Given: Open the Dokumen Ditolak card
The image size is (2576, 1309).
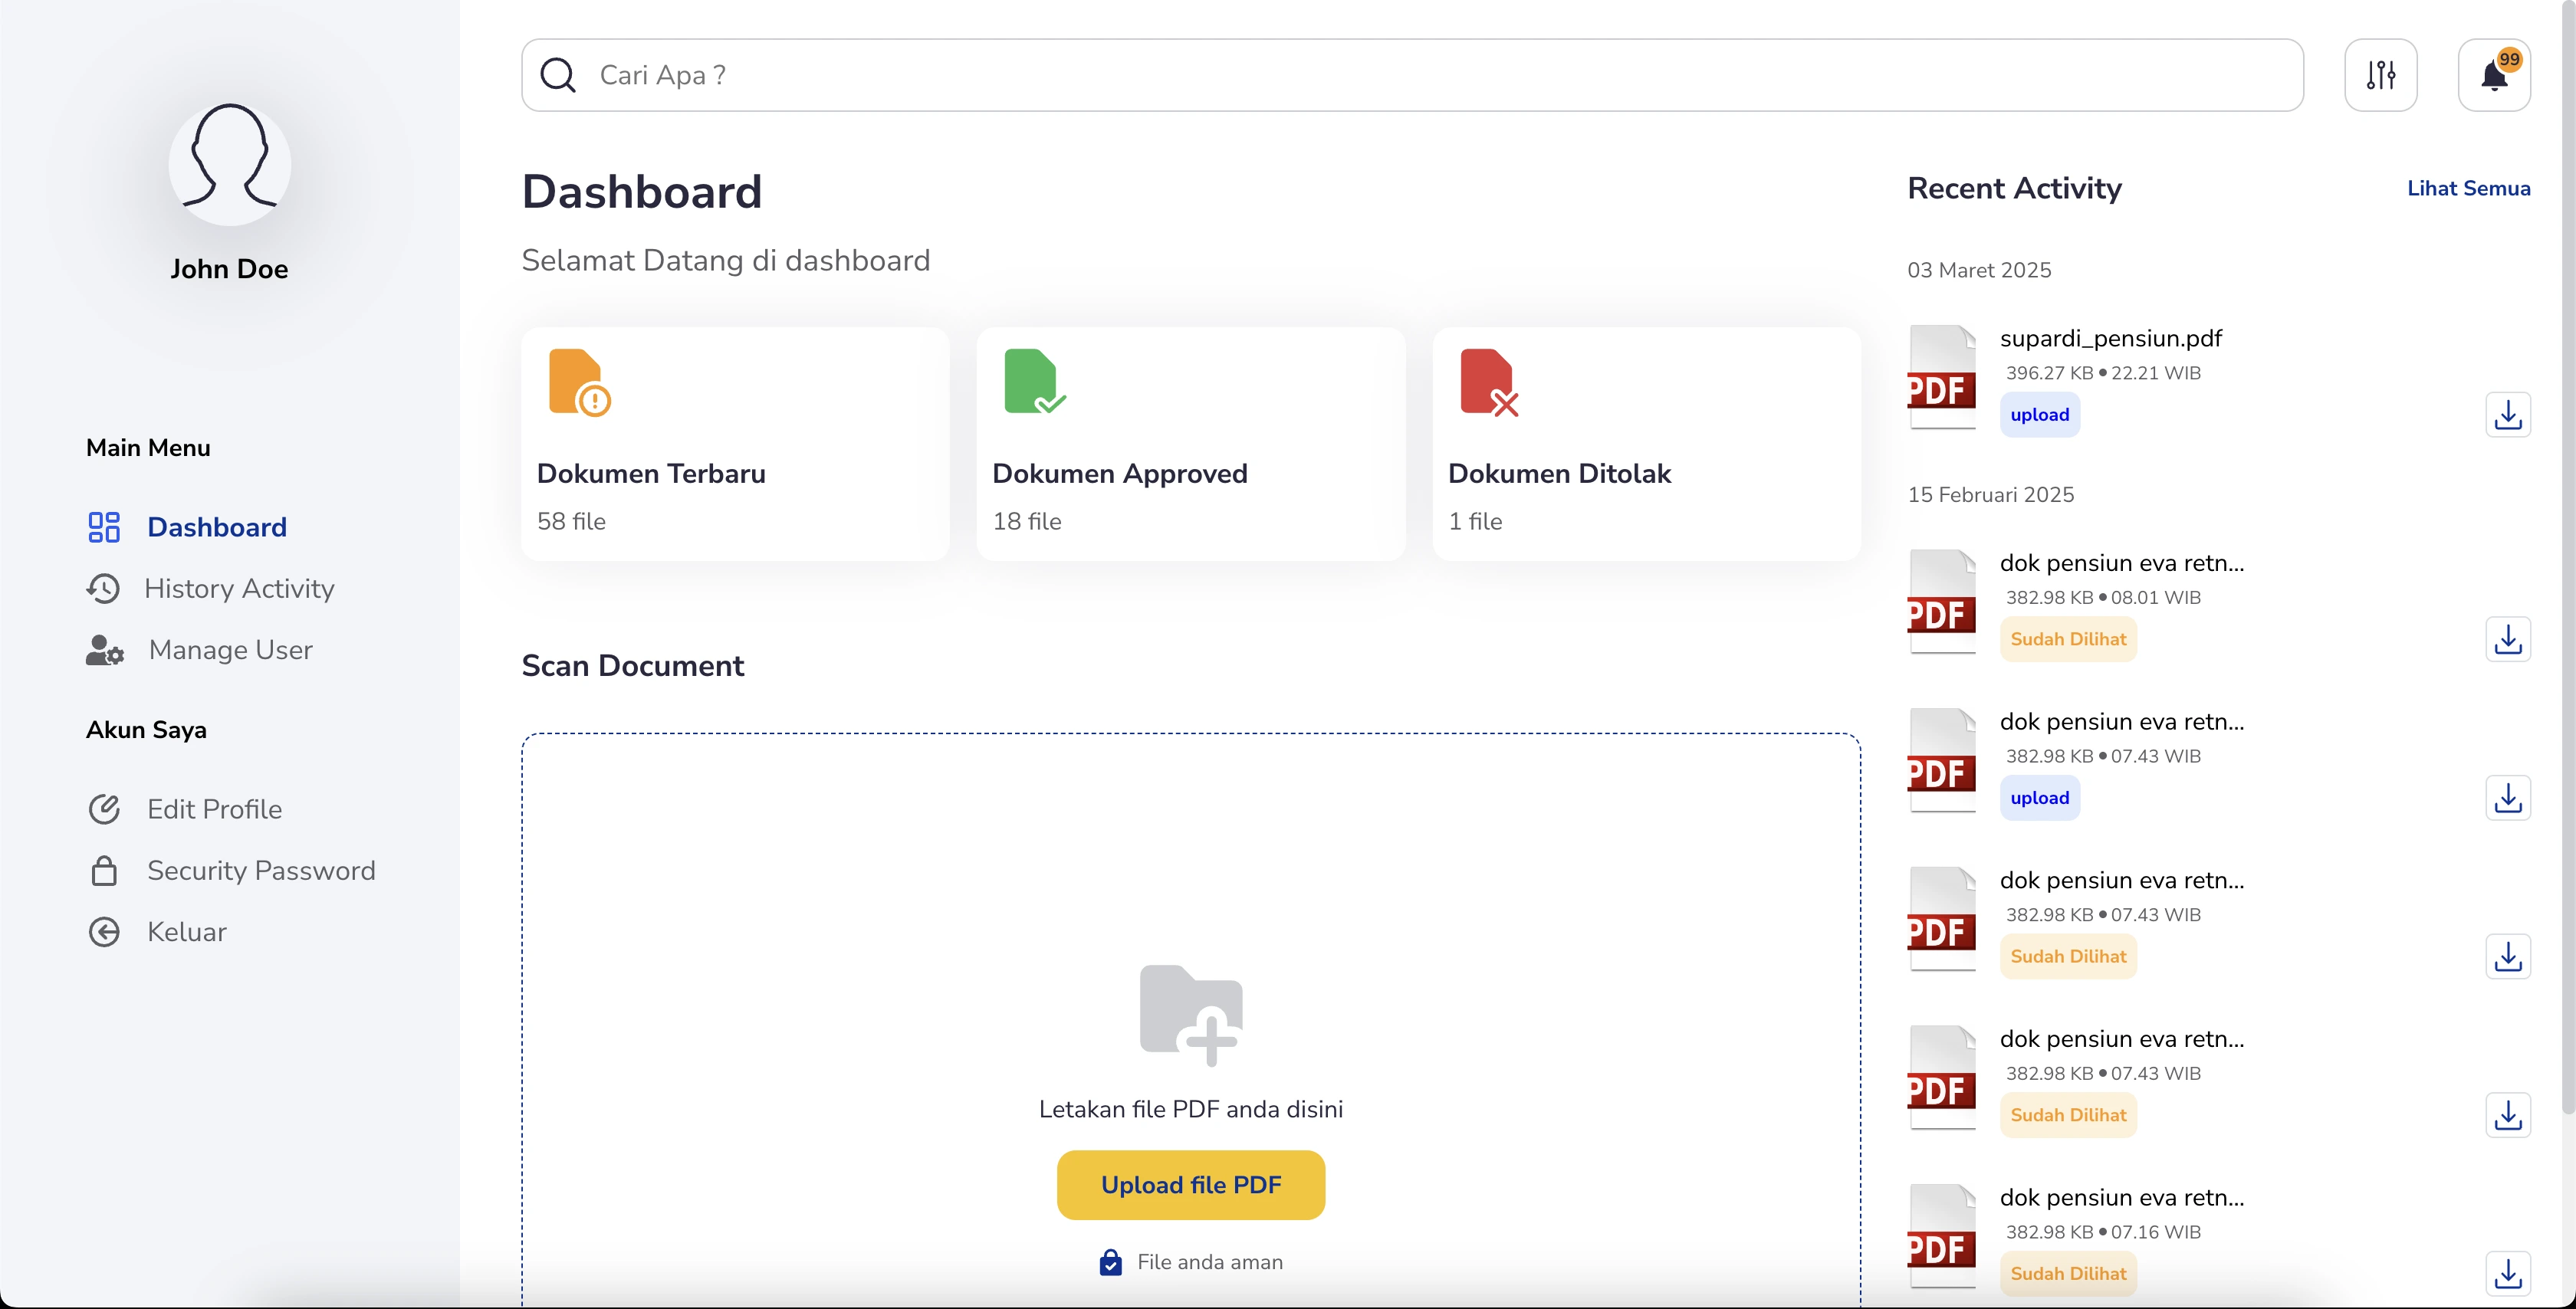Looking at the screenshot, I should point(1646,443).
